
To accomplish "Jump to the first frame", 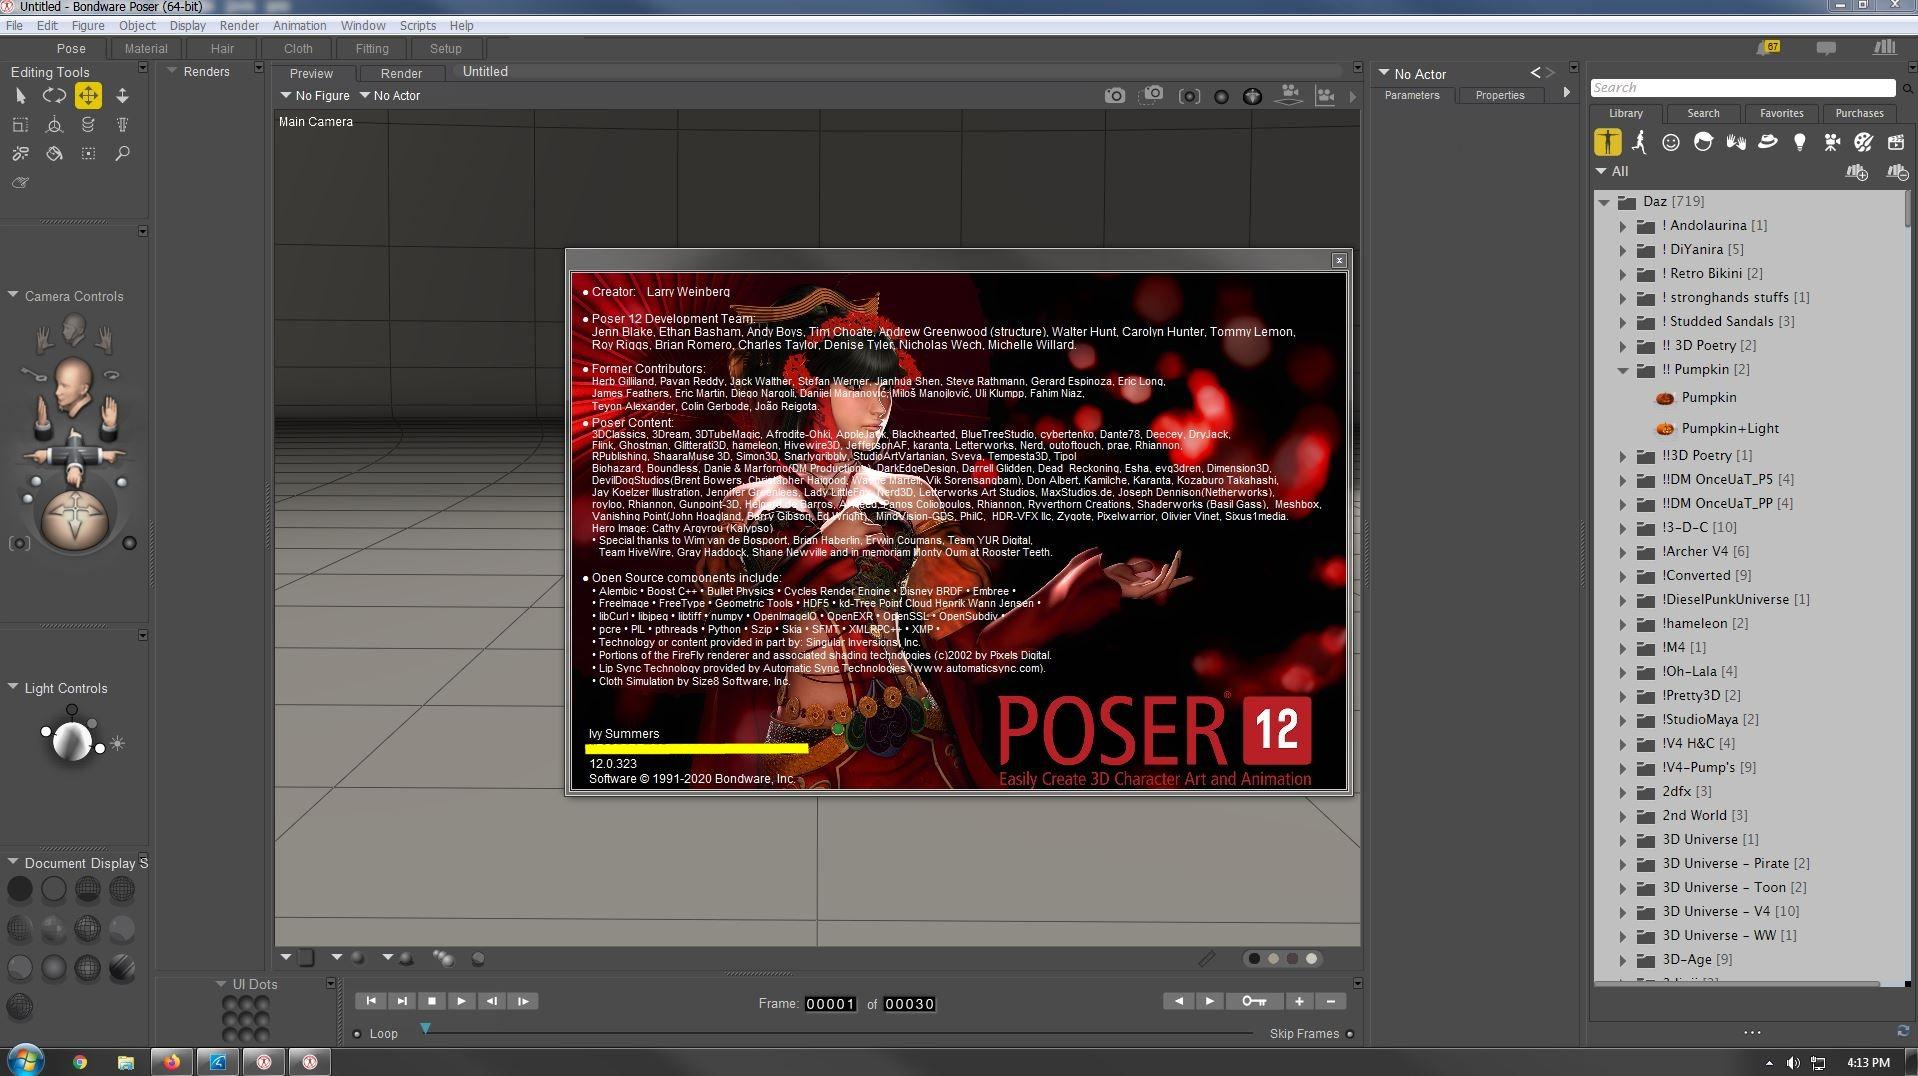I will point(371,1001).
